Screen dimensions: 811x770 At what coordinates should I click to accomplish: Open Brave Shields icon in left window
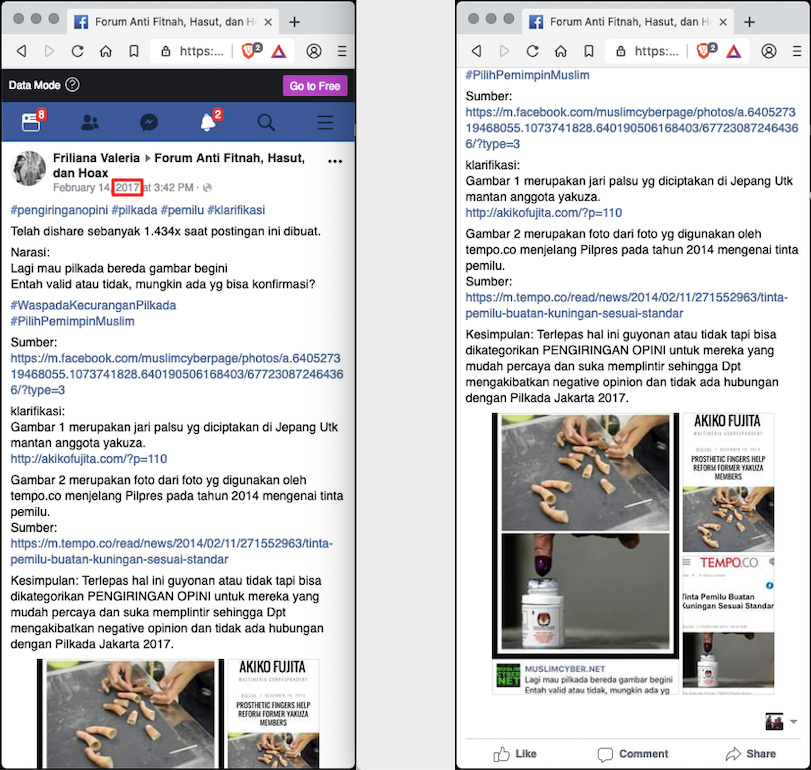(251, 51)
